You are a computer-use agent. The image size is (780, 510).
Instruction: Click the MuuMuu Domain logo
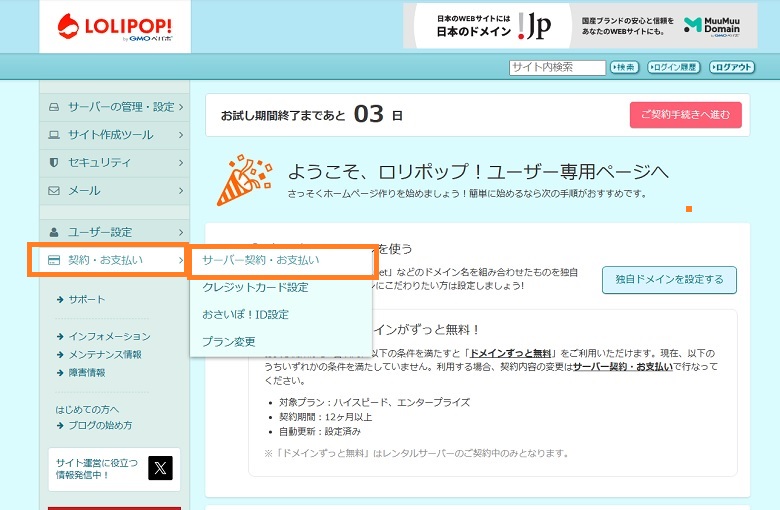711,26
